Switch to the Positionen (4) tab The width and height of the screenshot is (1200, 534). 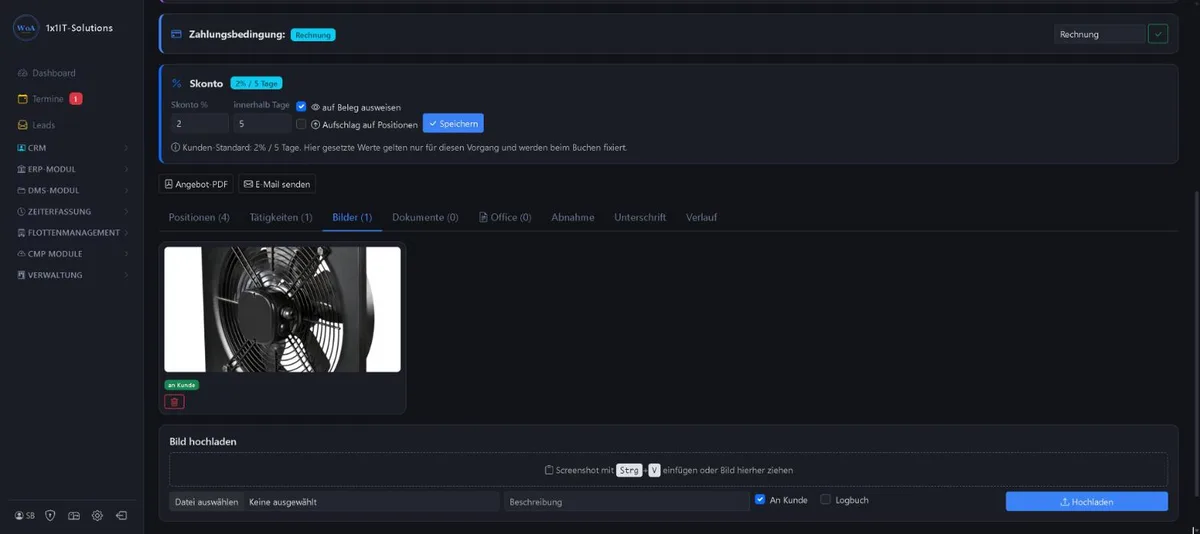(x=199, y=217)
